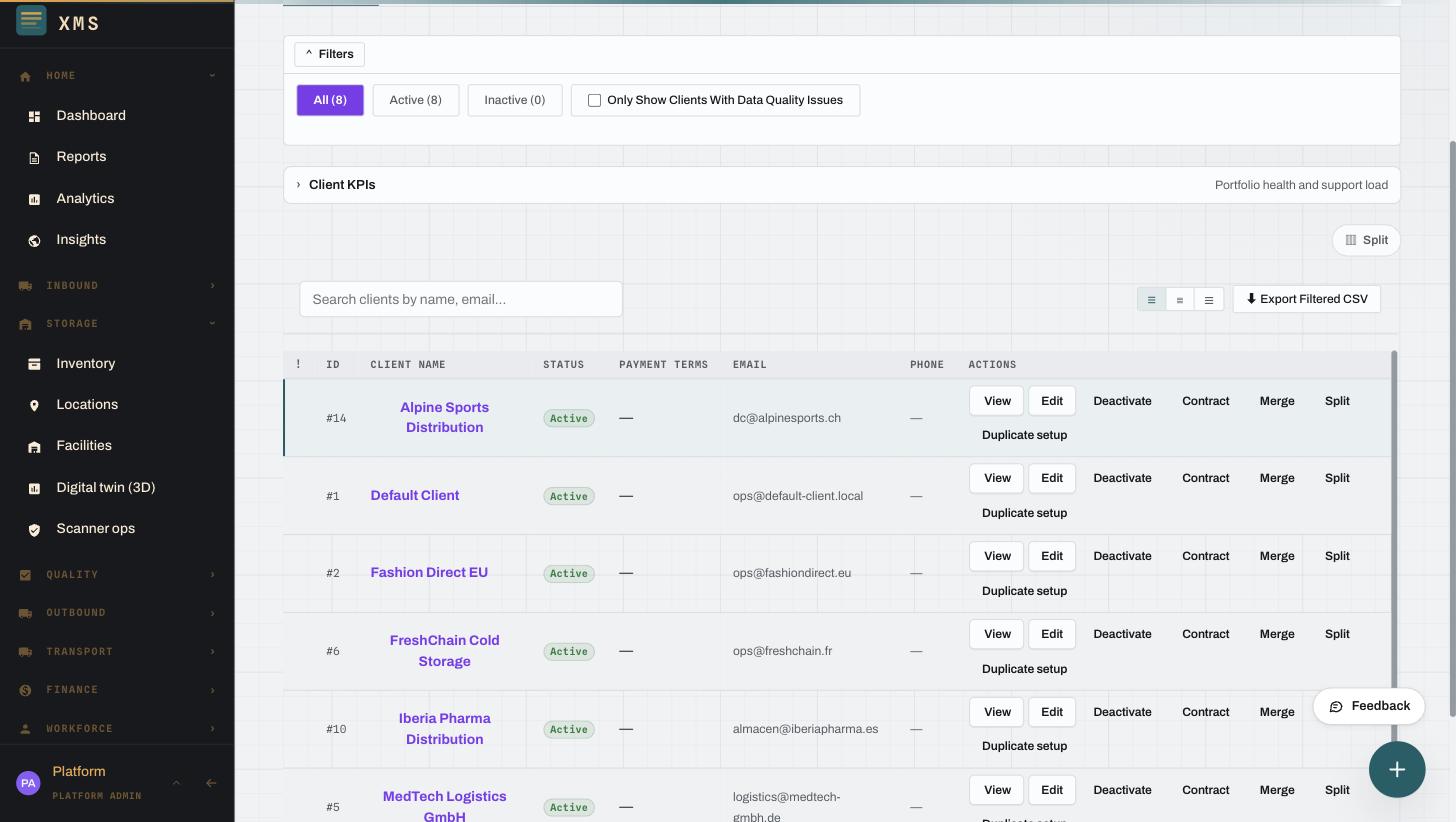The image size is (1456, 822).
Task: Select comfortable row density icon
Action: 1209,299
